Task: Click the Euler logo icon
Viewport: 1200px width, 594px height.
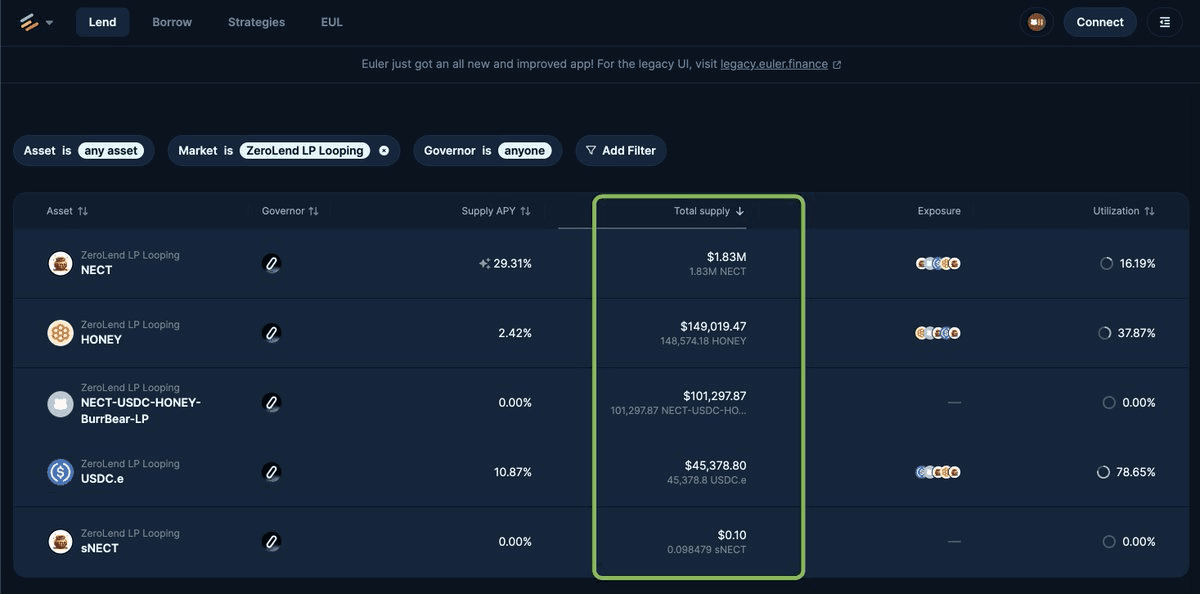Action: (29, 22)
